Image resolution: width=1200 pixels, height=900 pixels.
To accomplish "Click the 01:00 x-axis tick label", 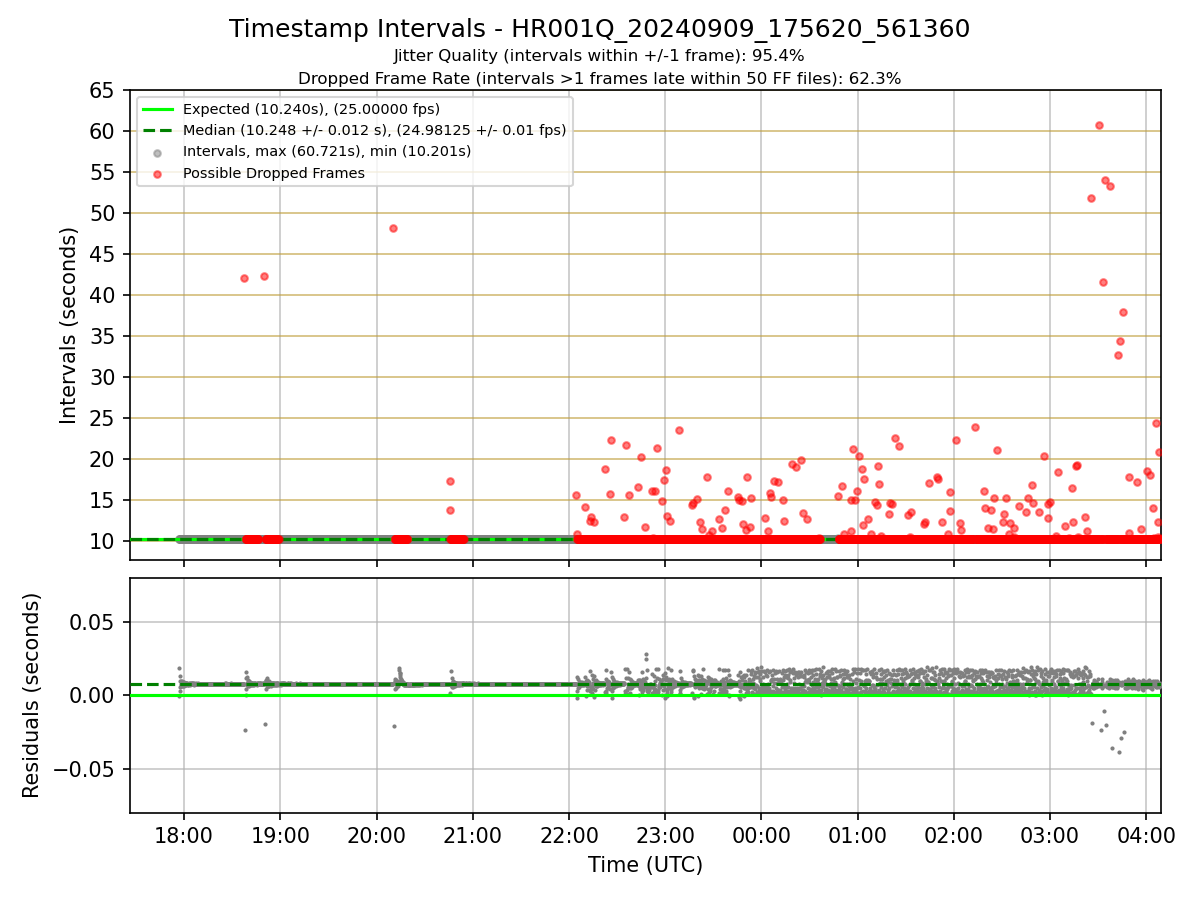I will point(858,834).
